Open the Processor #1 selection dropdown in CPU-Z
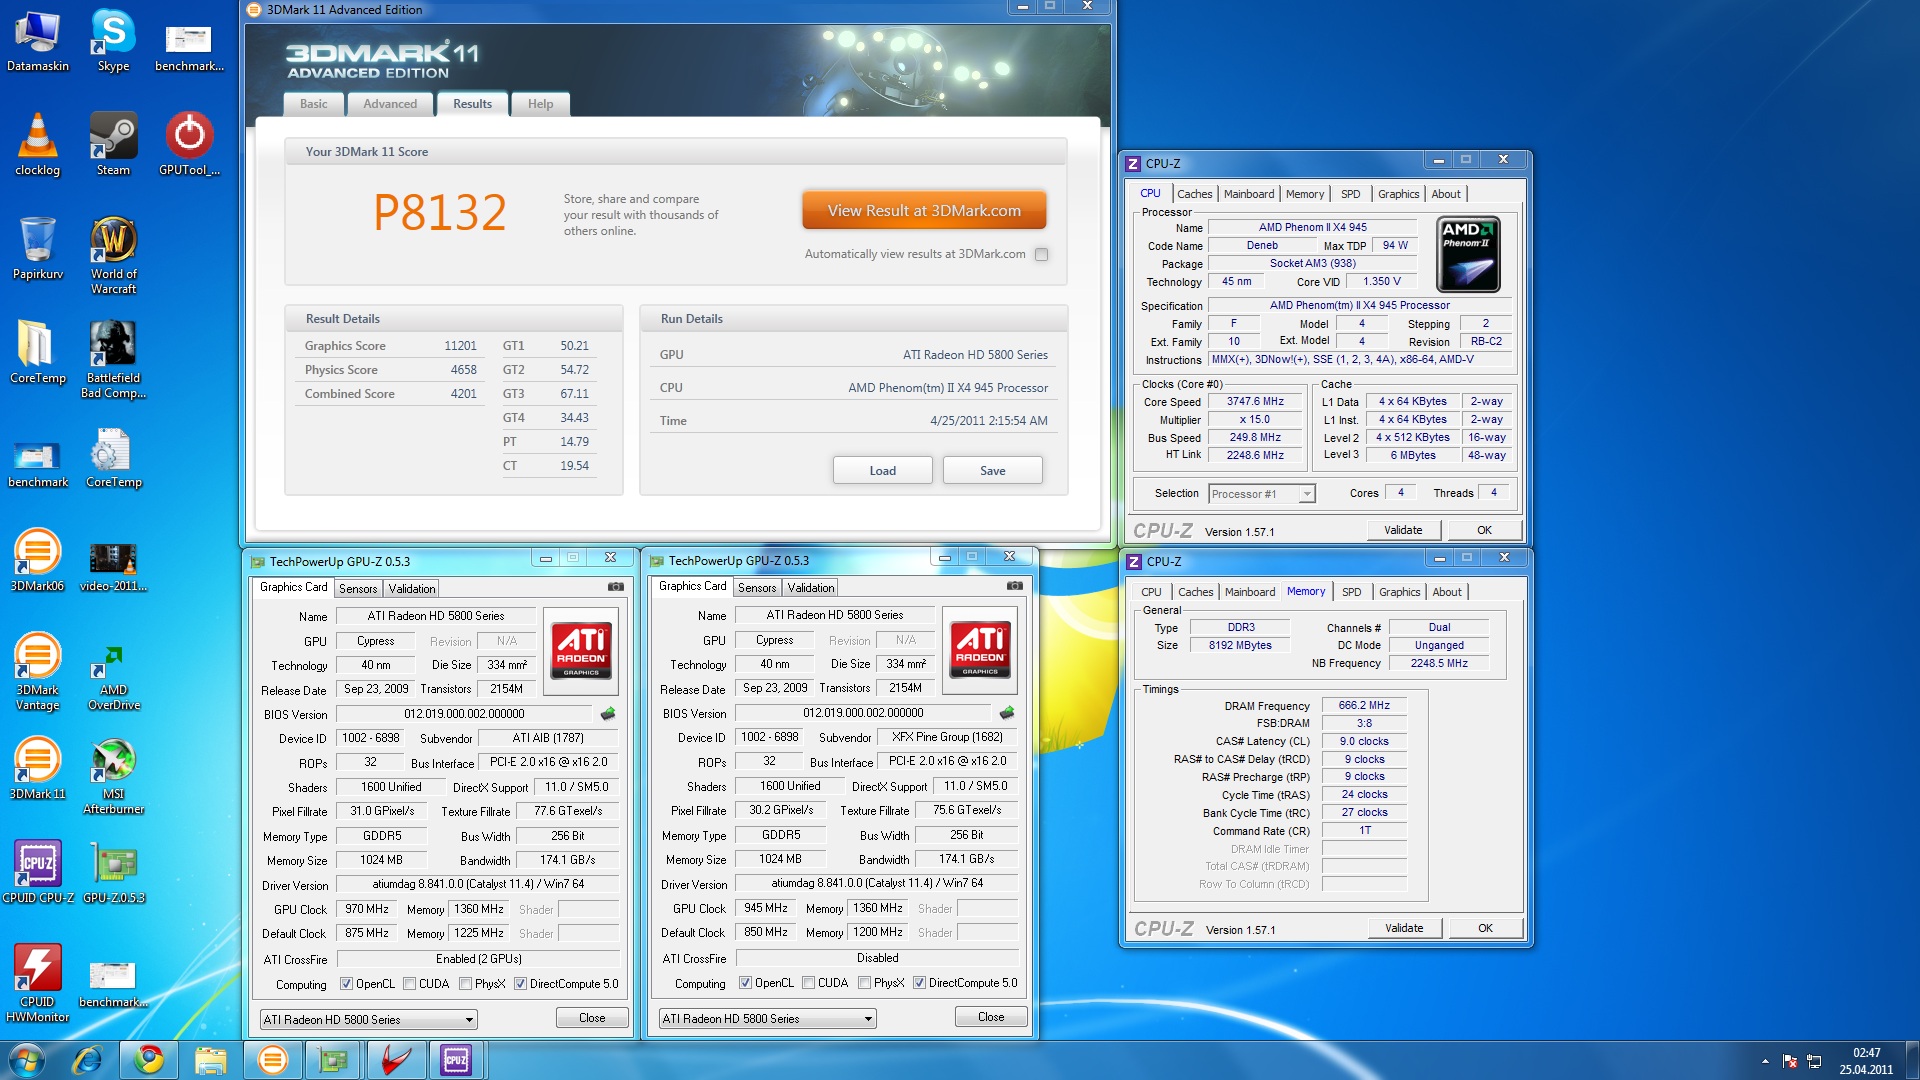 [1306, 494]
